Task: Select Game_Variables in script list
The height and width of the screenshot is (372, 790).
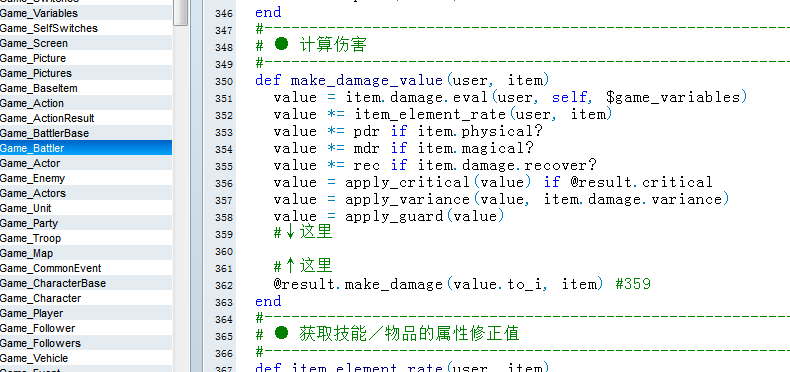Action: click(x=86, y=13)
